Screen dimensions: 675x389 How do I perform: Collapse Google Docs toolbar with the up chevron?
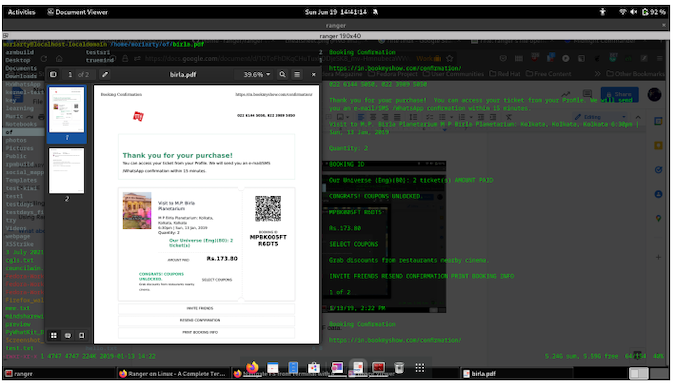coord(638,117)
